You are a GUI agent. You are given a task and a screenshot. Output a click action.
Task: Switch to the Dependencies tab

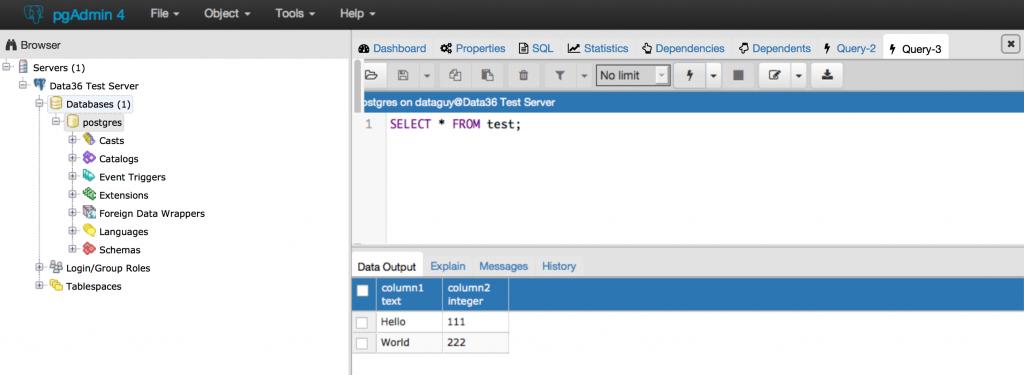683,48
